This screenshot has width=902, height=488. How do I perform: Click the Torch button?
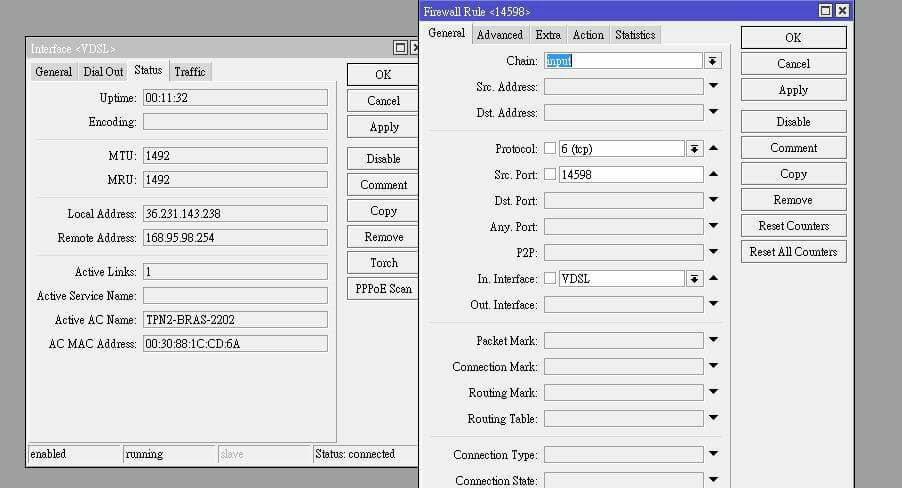coord(383,263)
